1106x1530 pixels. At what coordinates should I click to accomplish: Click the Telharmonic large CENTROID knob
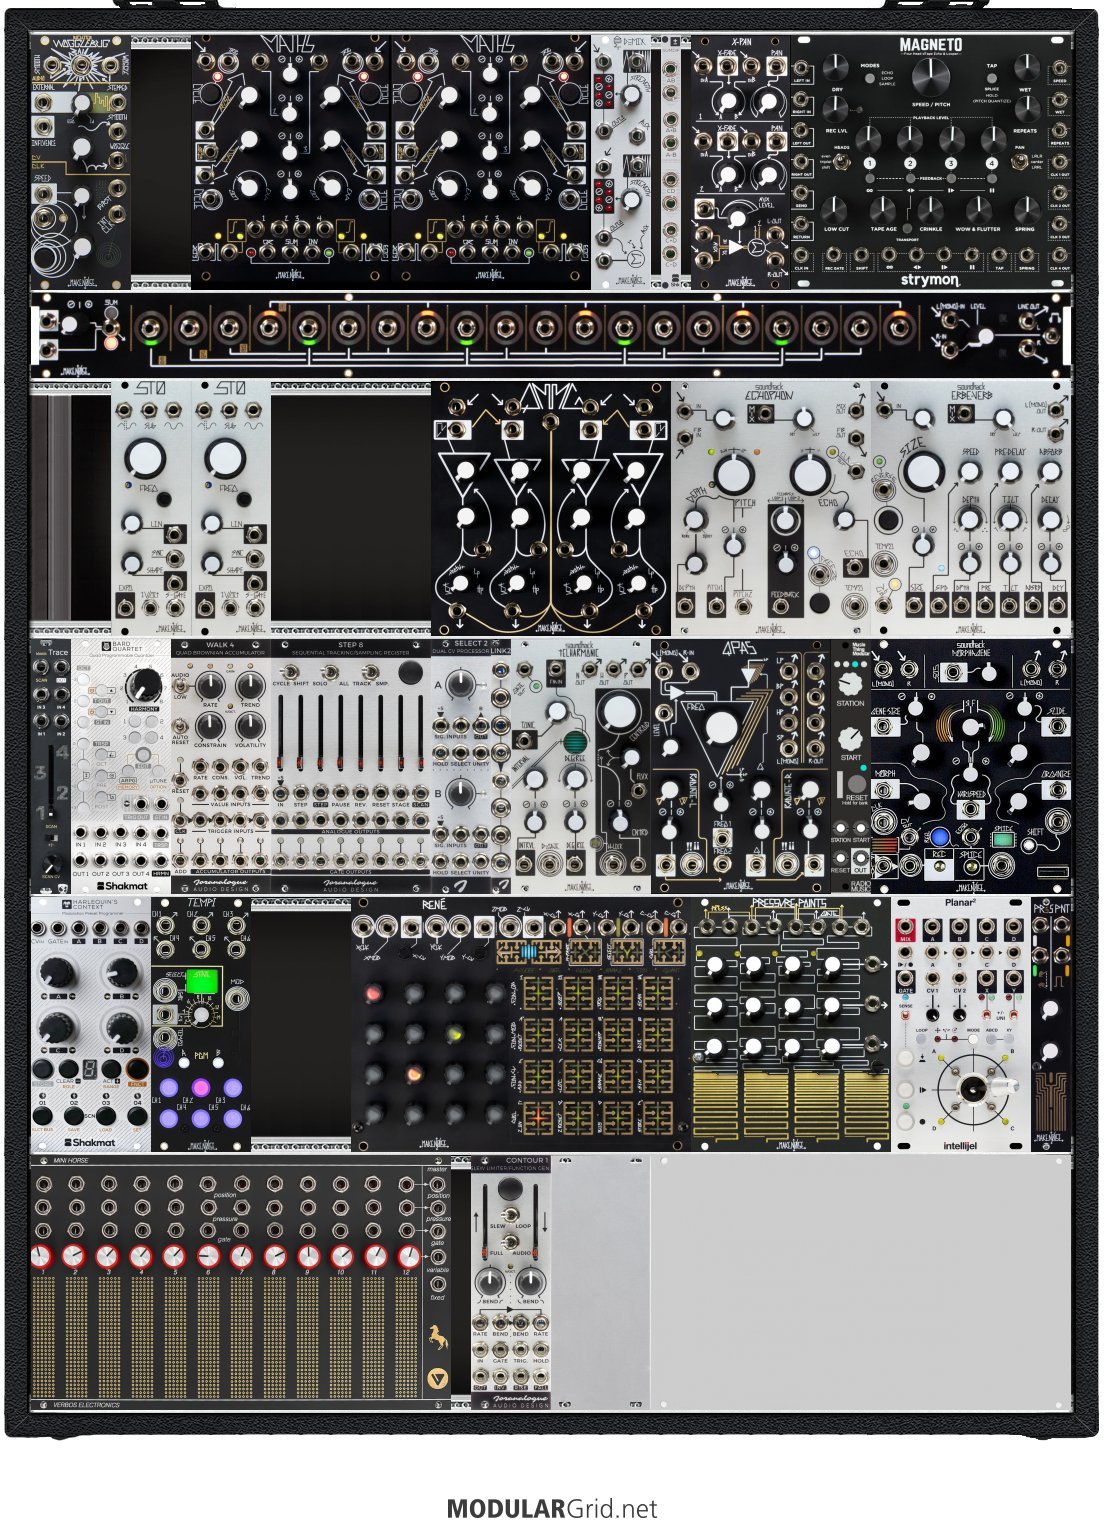click(621, 711)
